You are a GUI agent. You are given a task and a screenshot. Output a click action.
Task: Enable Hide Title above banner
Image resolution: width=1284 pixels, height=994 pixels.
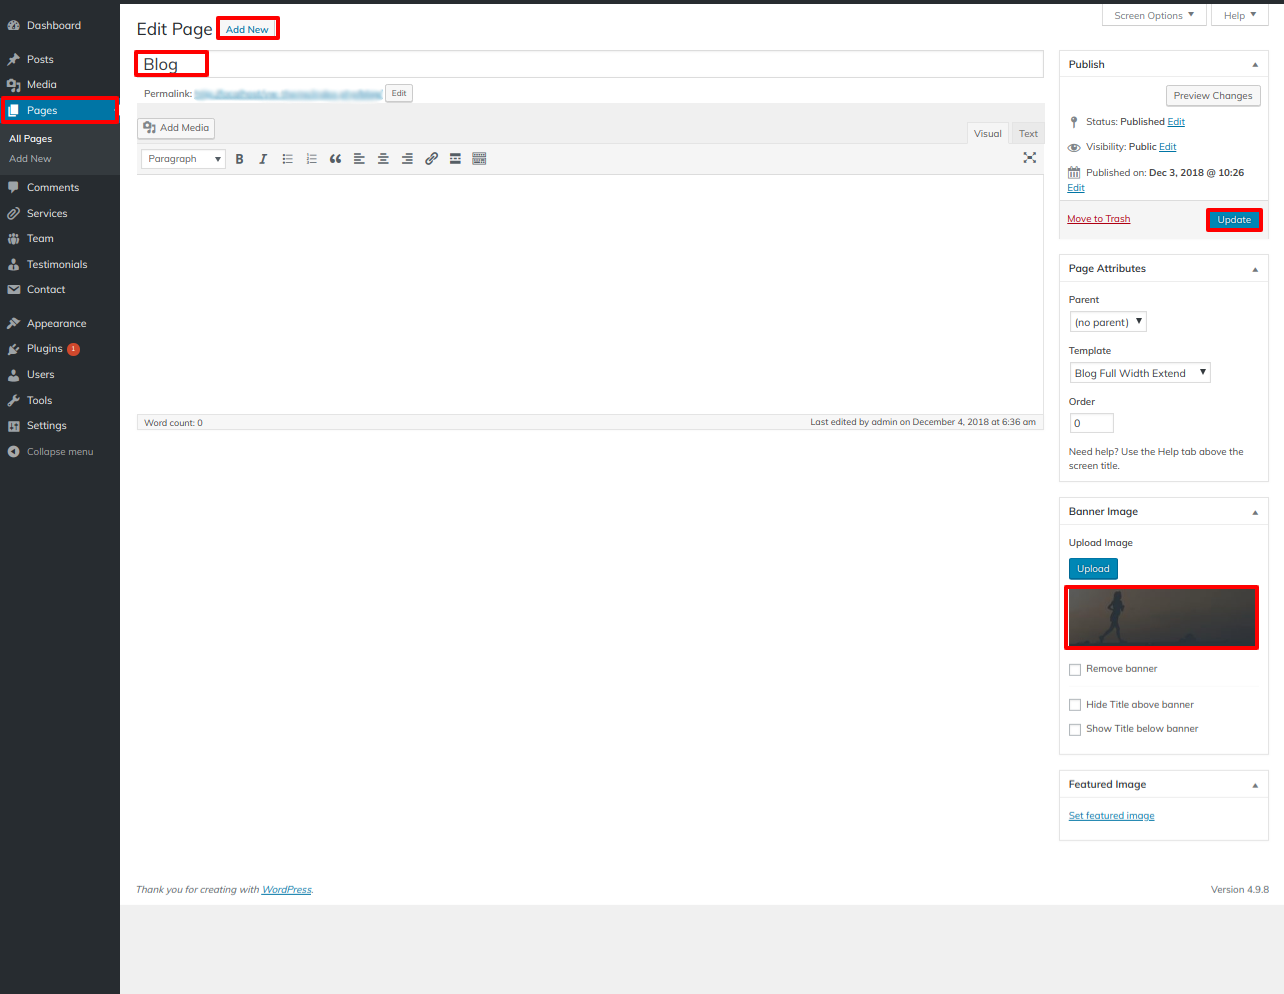(1075, 705)
